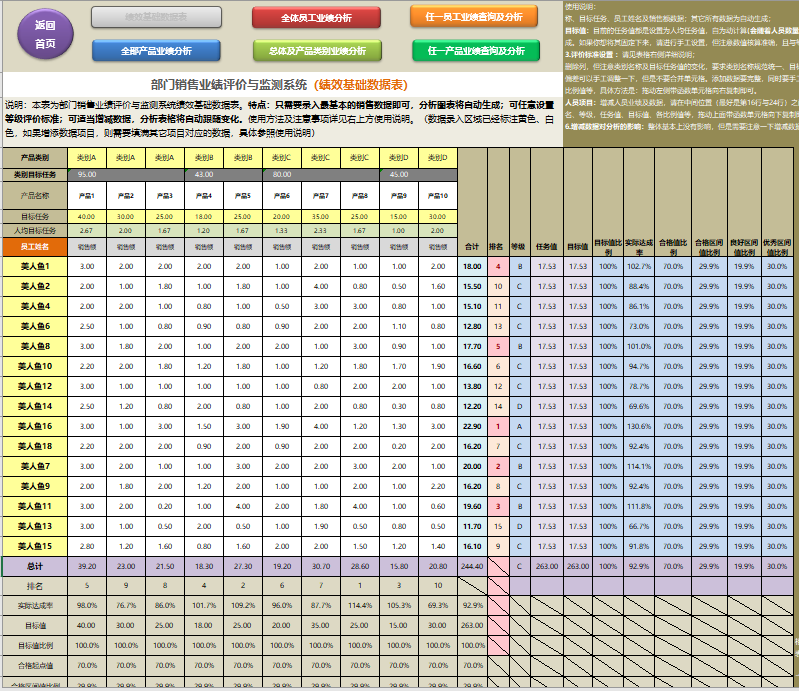The width and height of the screenshot is (799, 691).
Task: Select the 等级 column header
Action: click(519, 247)
